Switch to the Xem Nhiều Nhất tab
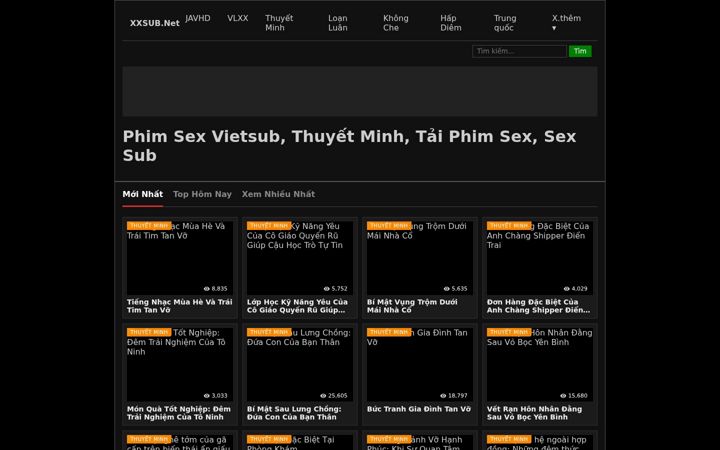The image size is (720, 450). [x=278, y=194]
